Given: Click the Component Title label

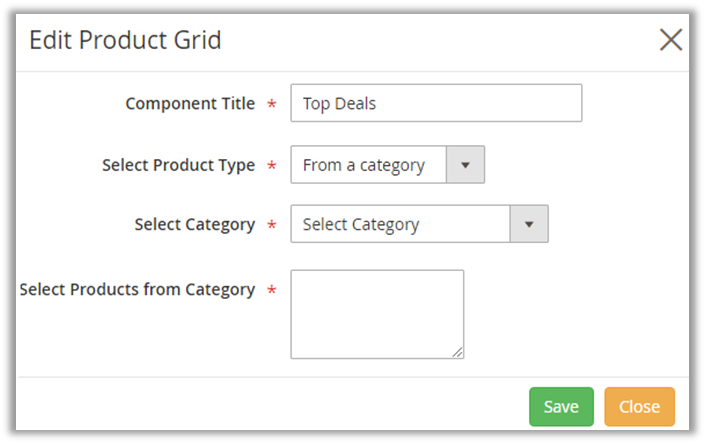Looking at the screenshot, I should 190,104.
